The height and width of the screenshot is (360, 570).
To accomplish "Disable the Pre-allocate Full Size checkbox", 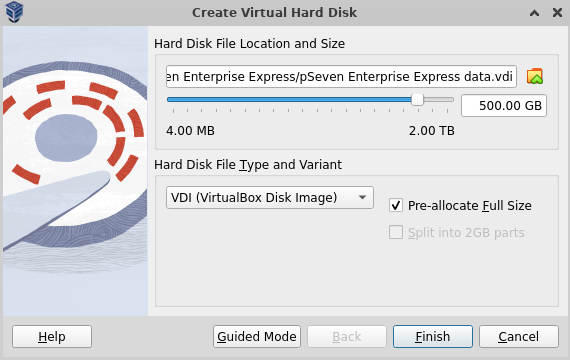I will point(396,205).
